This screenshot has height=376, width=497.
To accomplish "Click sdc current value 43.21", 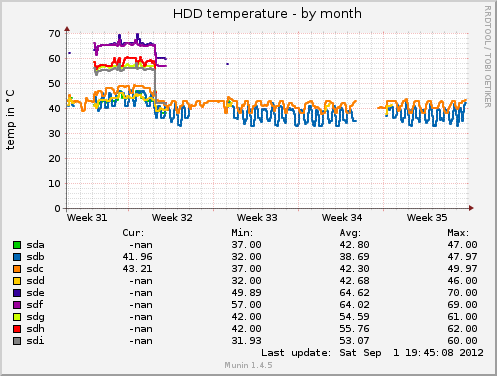I will pos(137,269).
